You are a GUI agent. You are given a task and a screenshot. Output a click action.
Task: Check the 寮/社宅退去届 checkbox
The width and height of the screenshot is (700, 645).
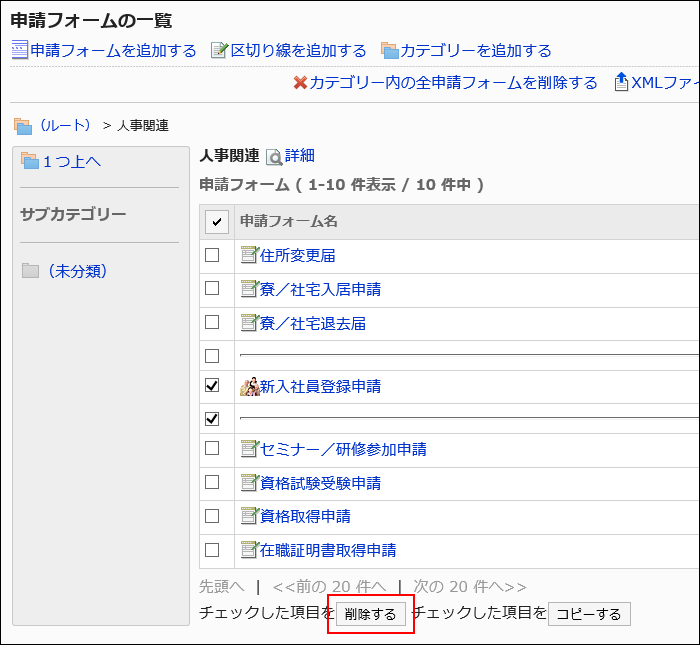pos(212,322)
